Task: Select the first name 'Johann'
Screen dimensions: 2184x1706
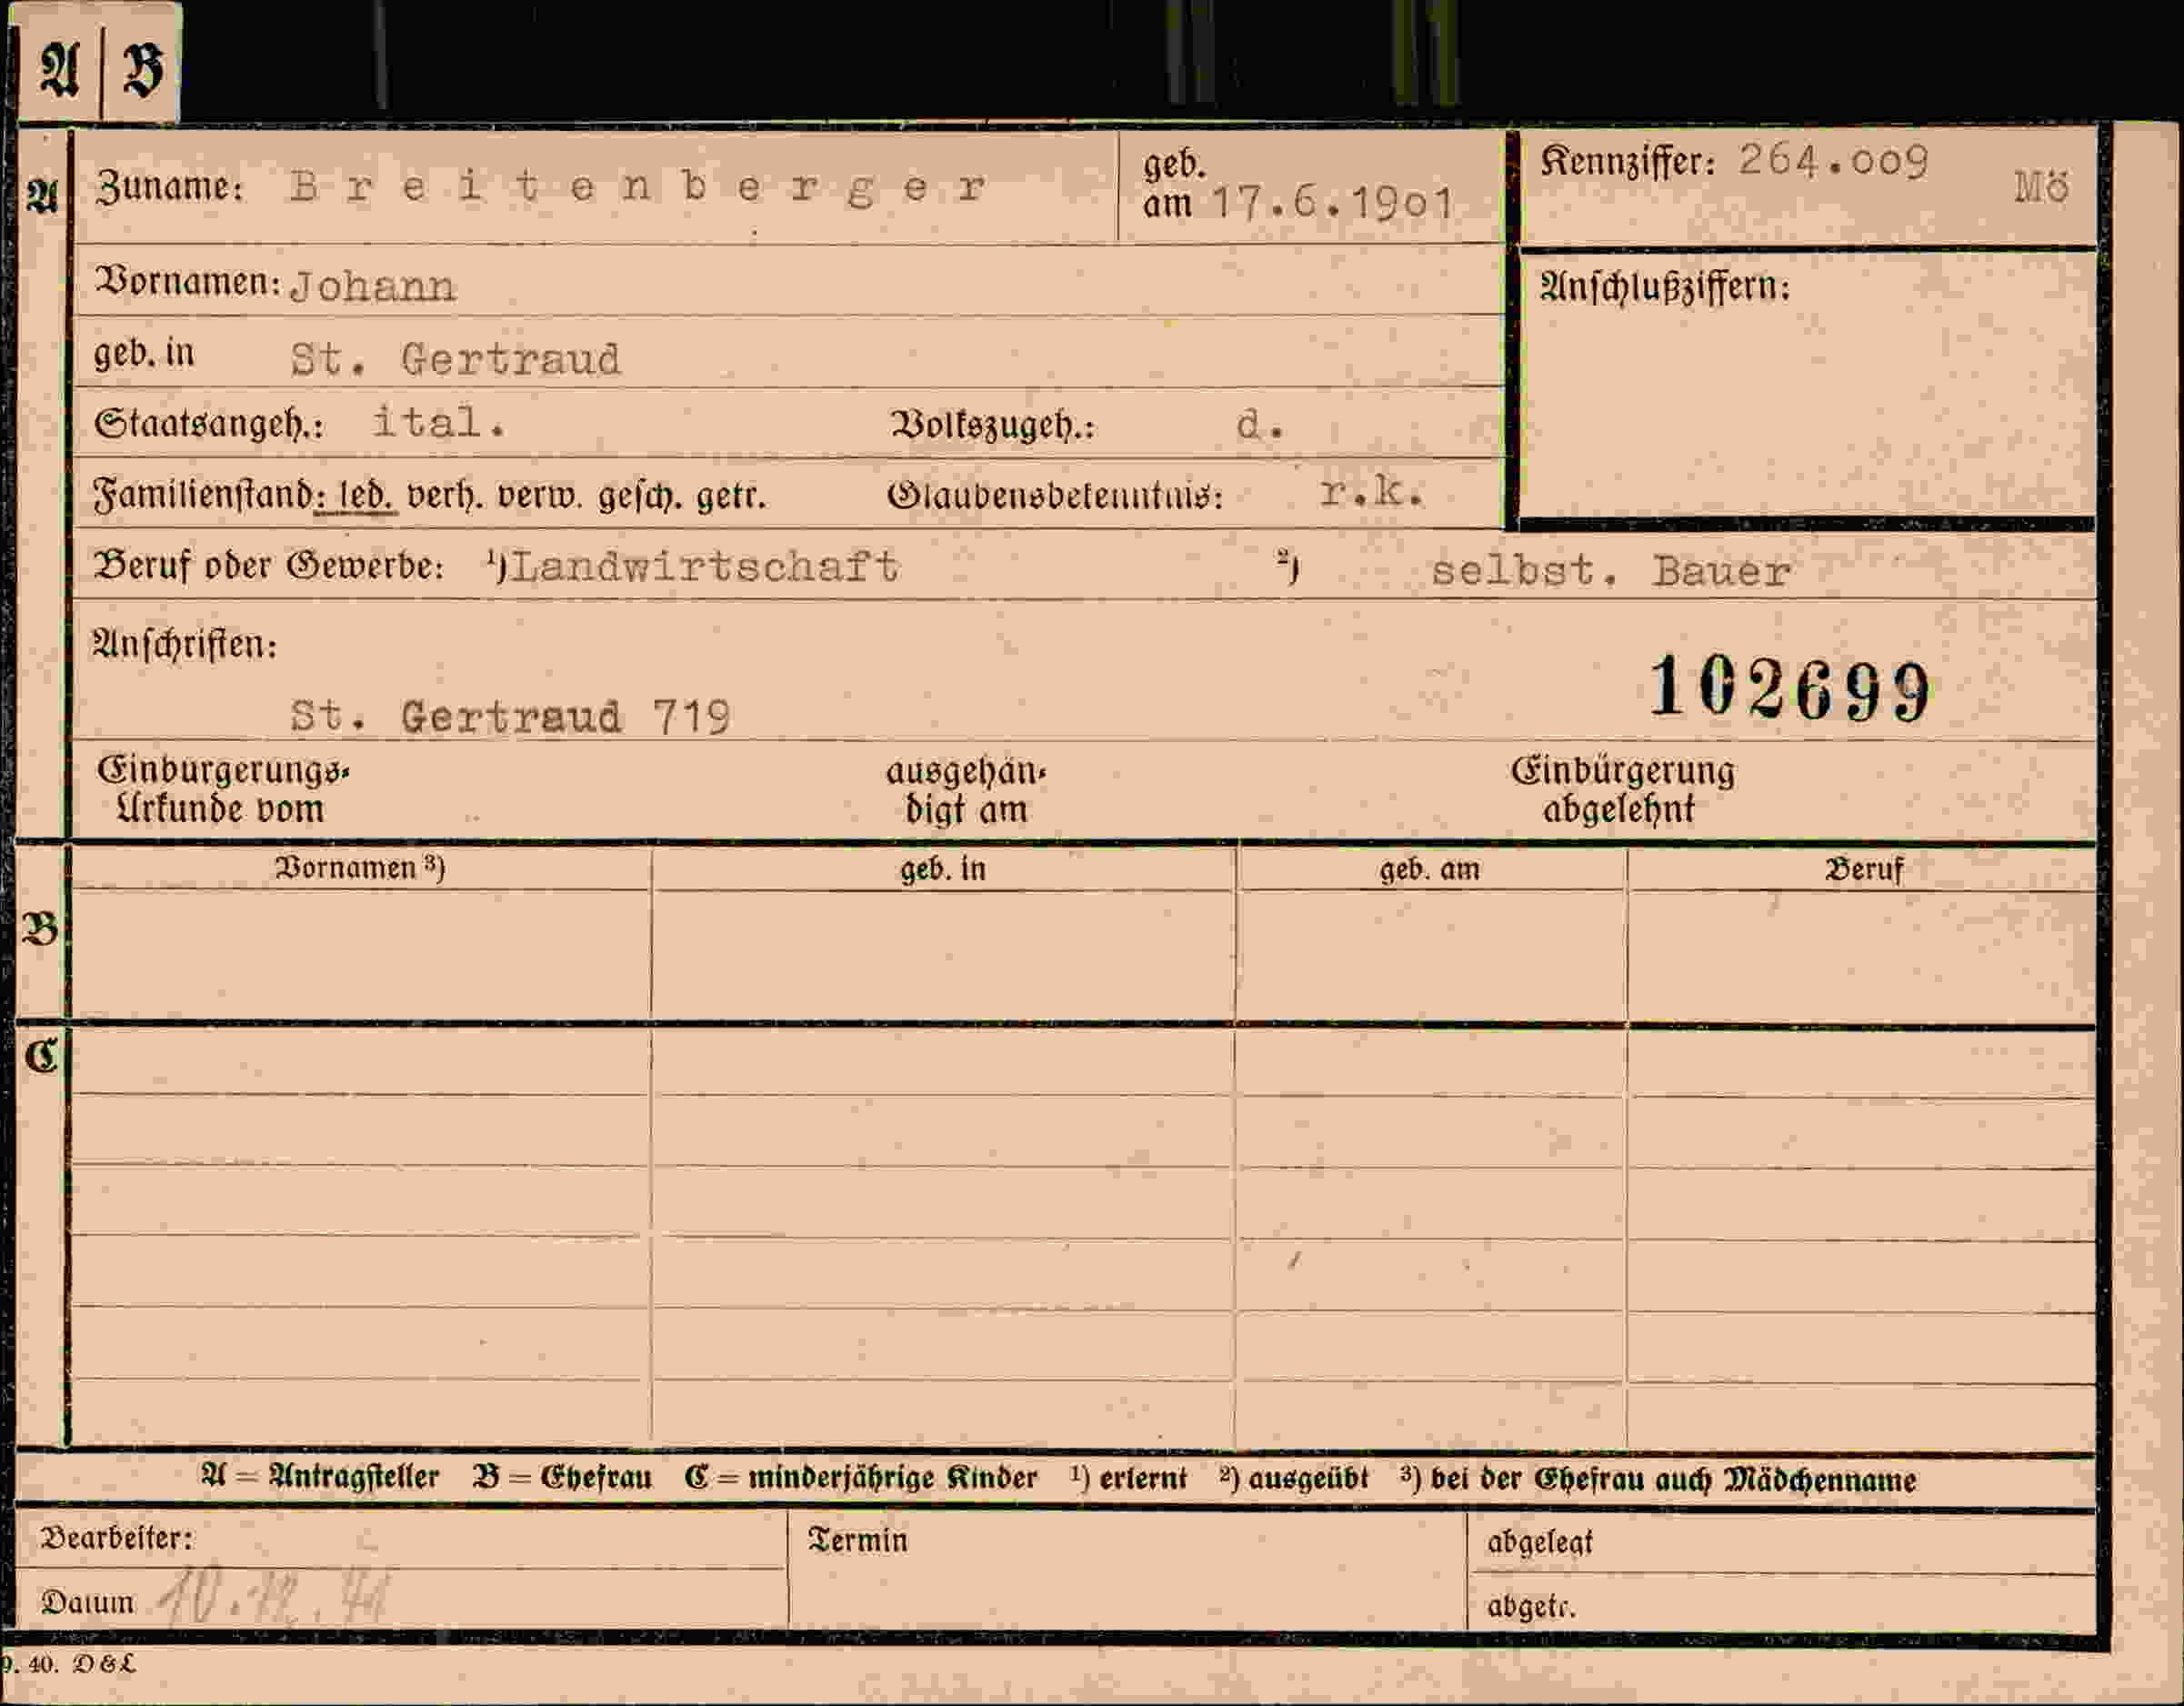Action: (372, 287)
